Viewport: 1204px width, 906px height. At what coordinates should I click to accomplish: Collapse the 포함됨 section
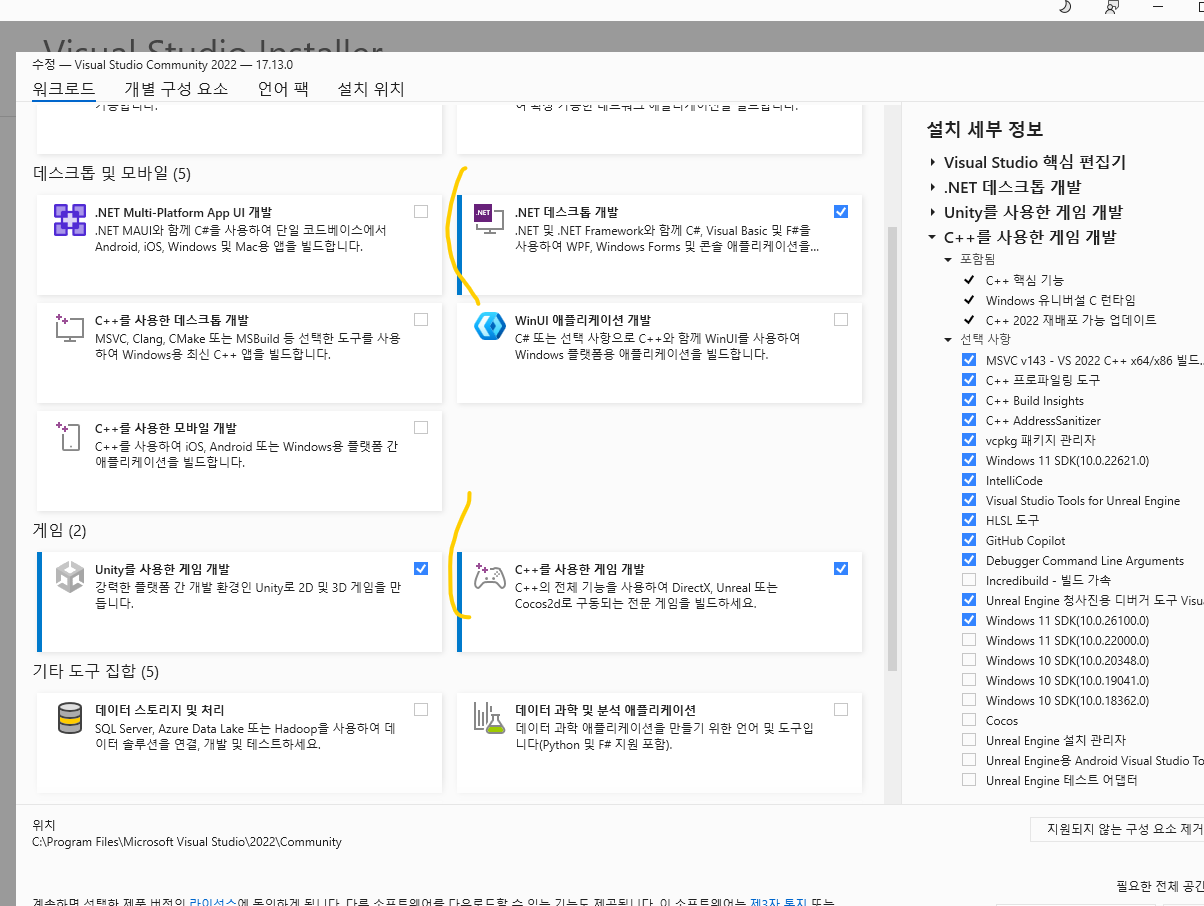[949, 259]
